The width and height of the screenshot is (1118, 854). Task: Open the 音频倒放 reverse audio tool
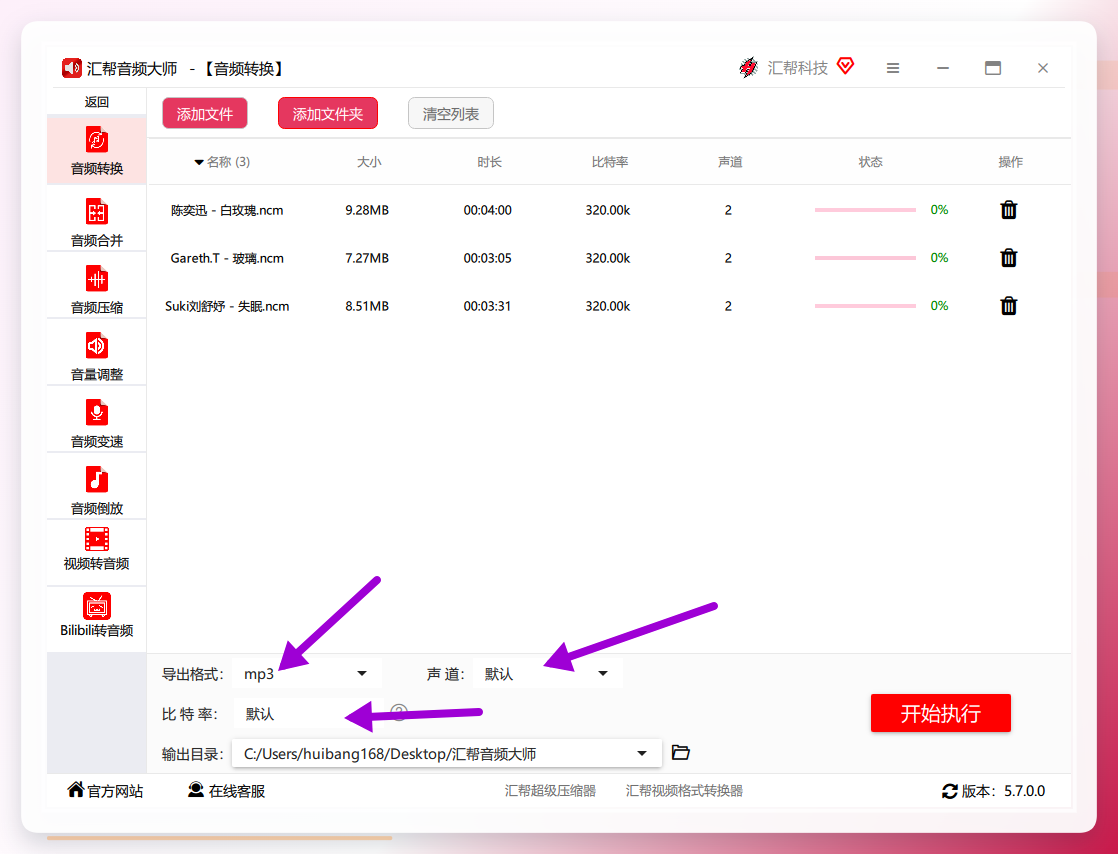coord(97,490)
